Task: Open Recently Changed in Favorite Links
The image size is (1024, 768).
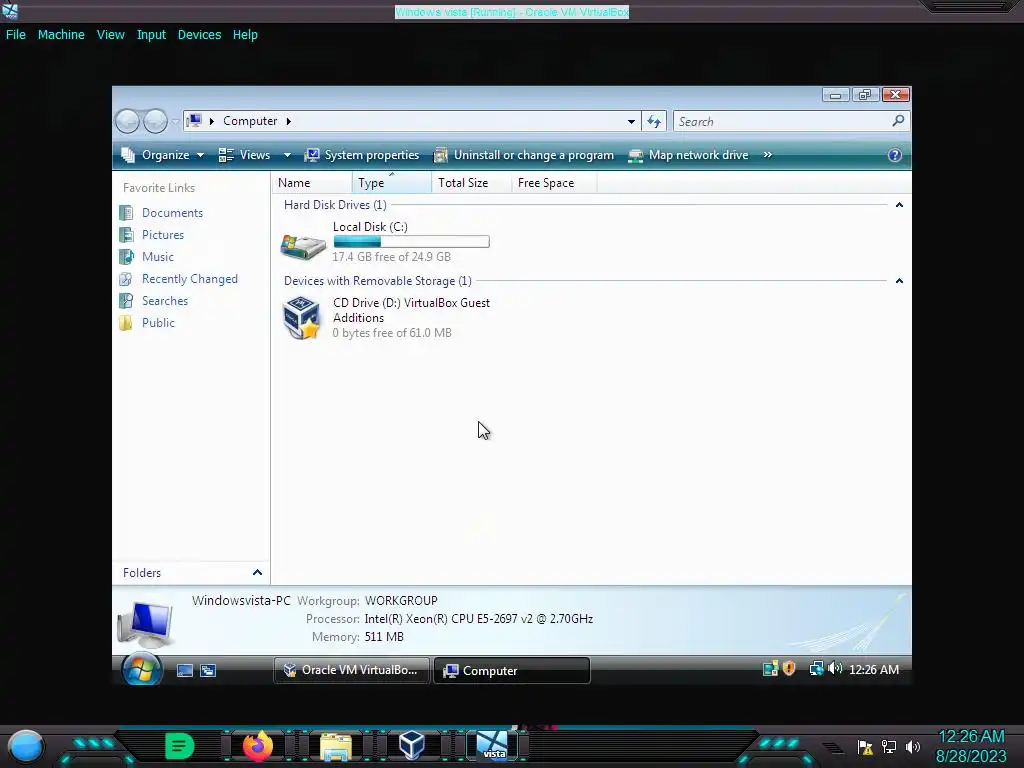Action: pos(190,279)
